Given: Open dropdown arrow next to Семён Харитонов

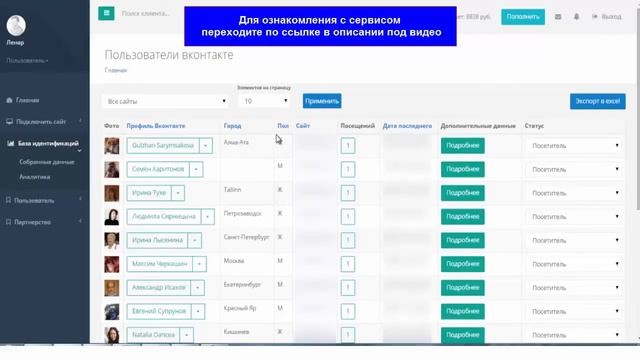Looking at the screenshot, I should (x=196, y=169).
